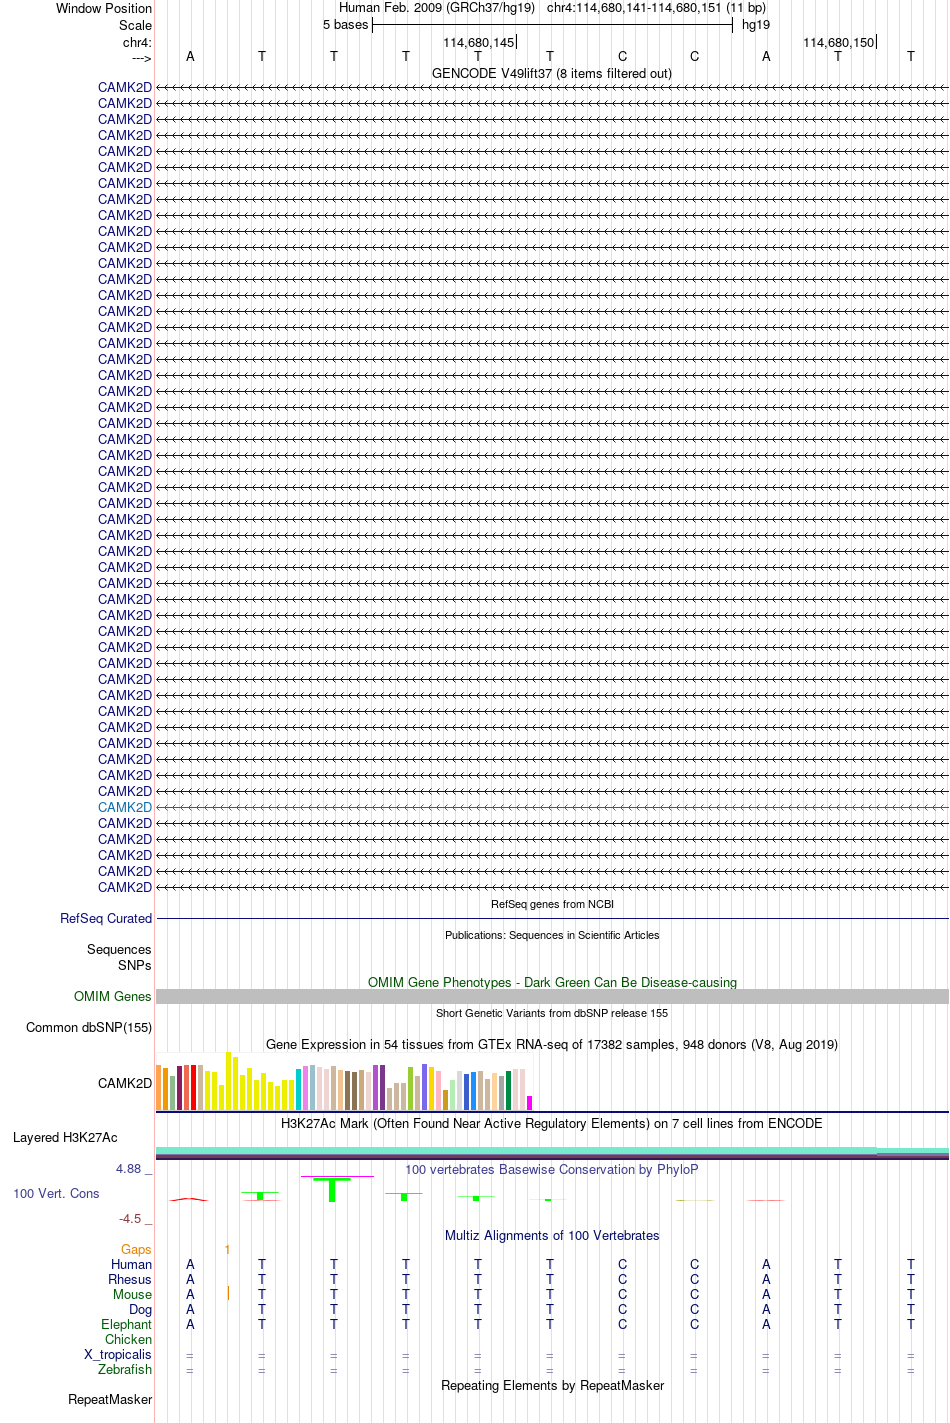Open Multiz Alignments of 100 Vertebrates title
Image resolution: width=950 pixels, height=1423 pixels.
pyautogui.click(x=552, y=1235)
